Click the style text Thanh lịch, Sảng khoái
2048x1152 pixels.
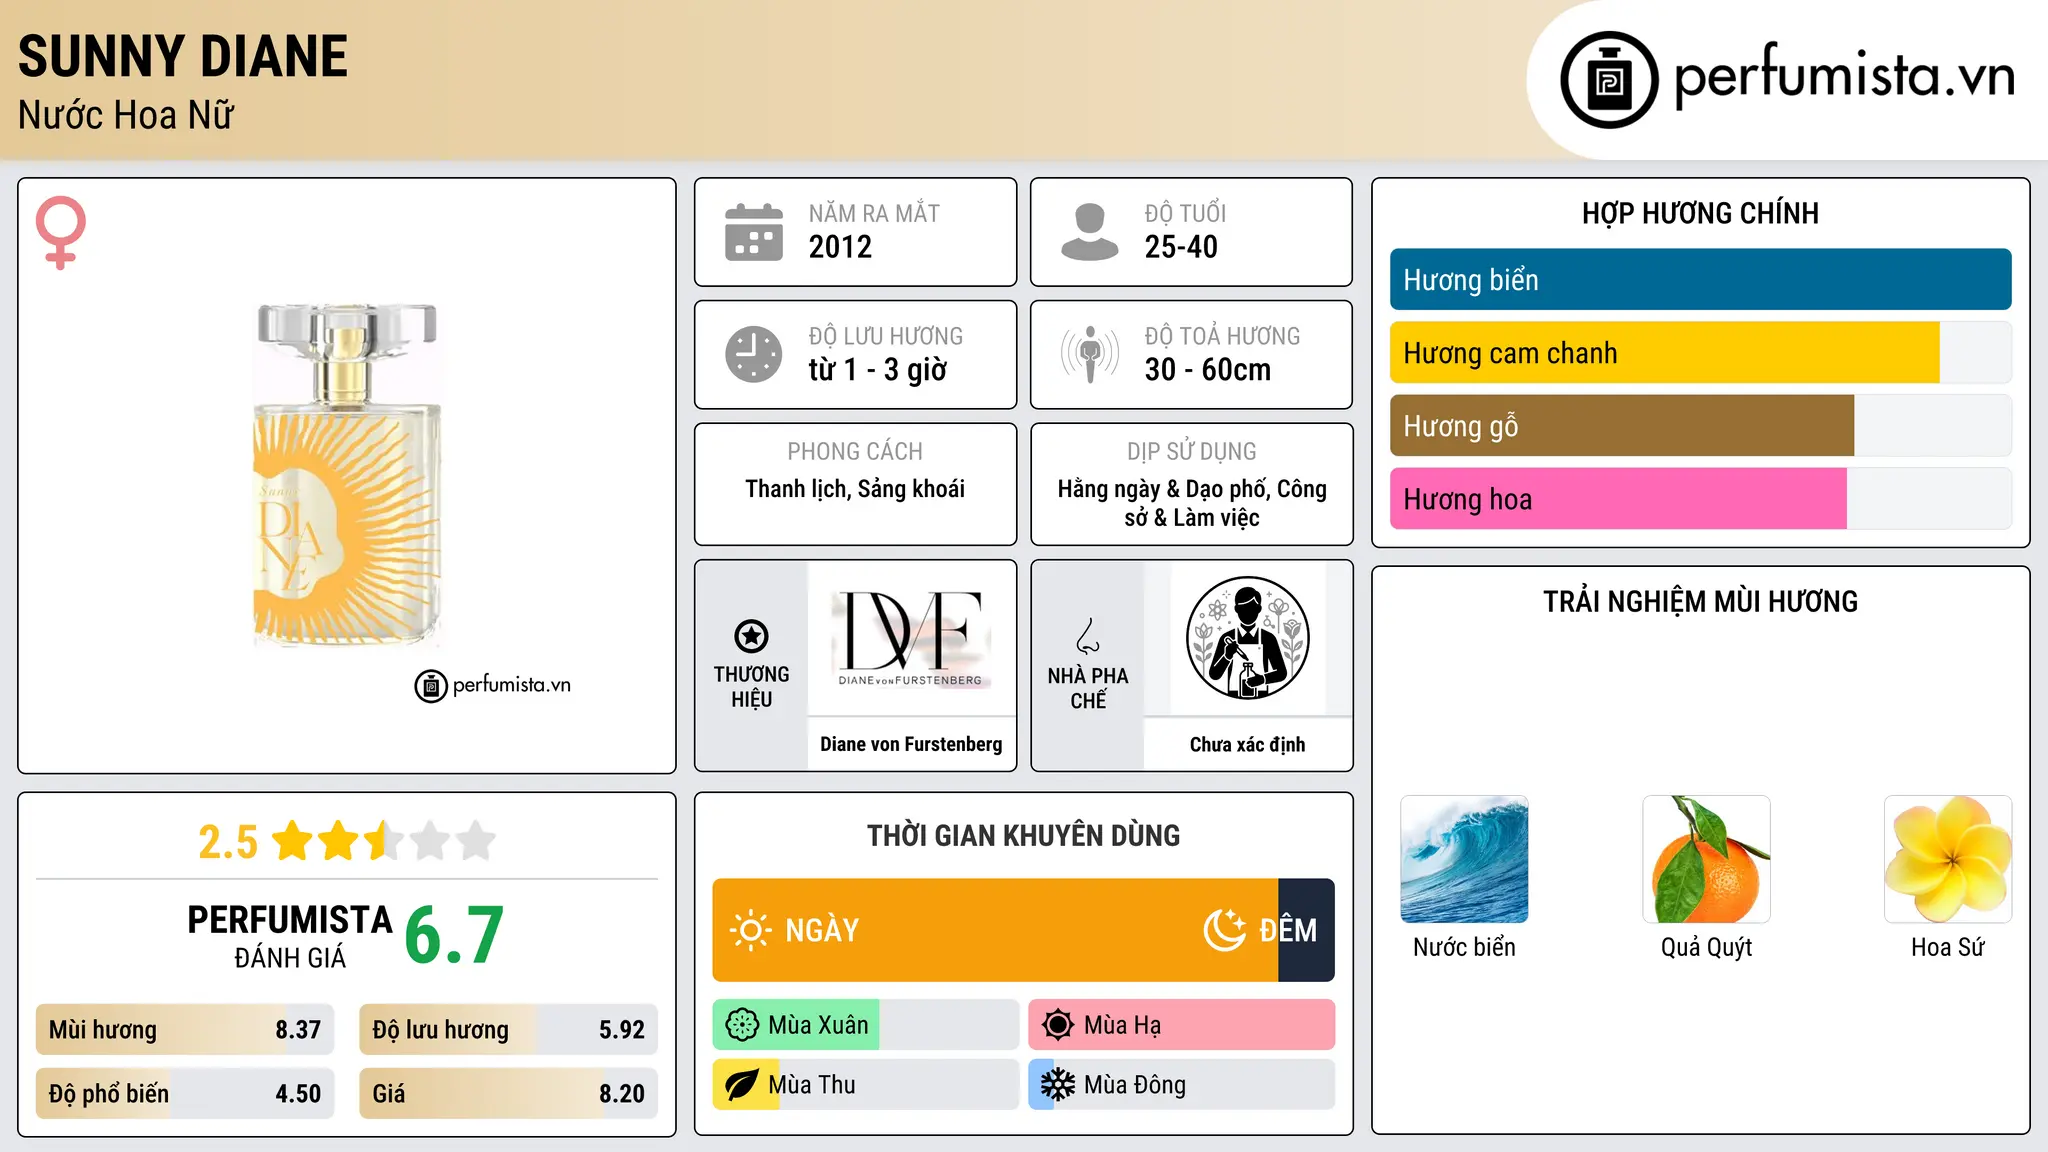[x=855, y=489]
